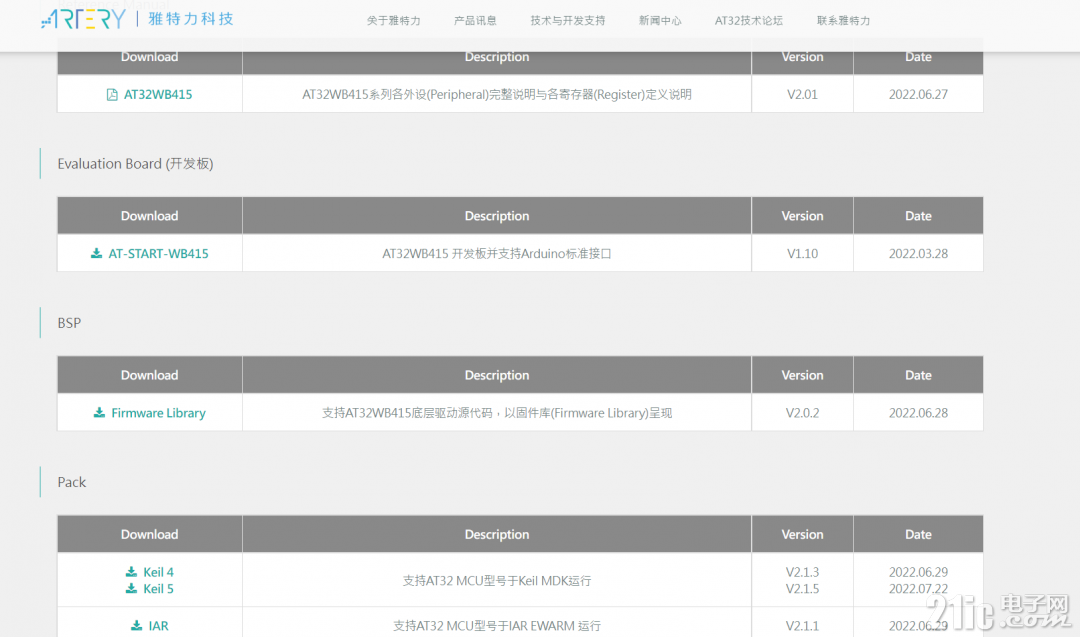This screenshot has width=1080, height=637.
Task: Click the IAR EWARM description text
Action: [497, 626]
